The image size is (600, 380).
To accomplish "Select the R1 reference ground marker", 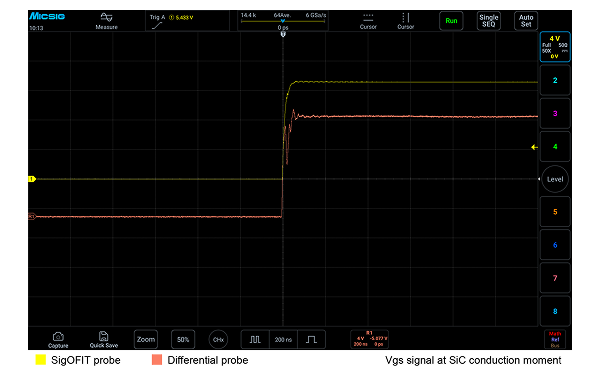I will [32, 217].
